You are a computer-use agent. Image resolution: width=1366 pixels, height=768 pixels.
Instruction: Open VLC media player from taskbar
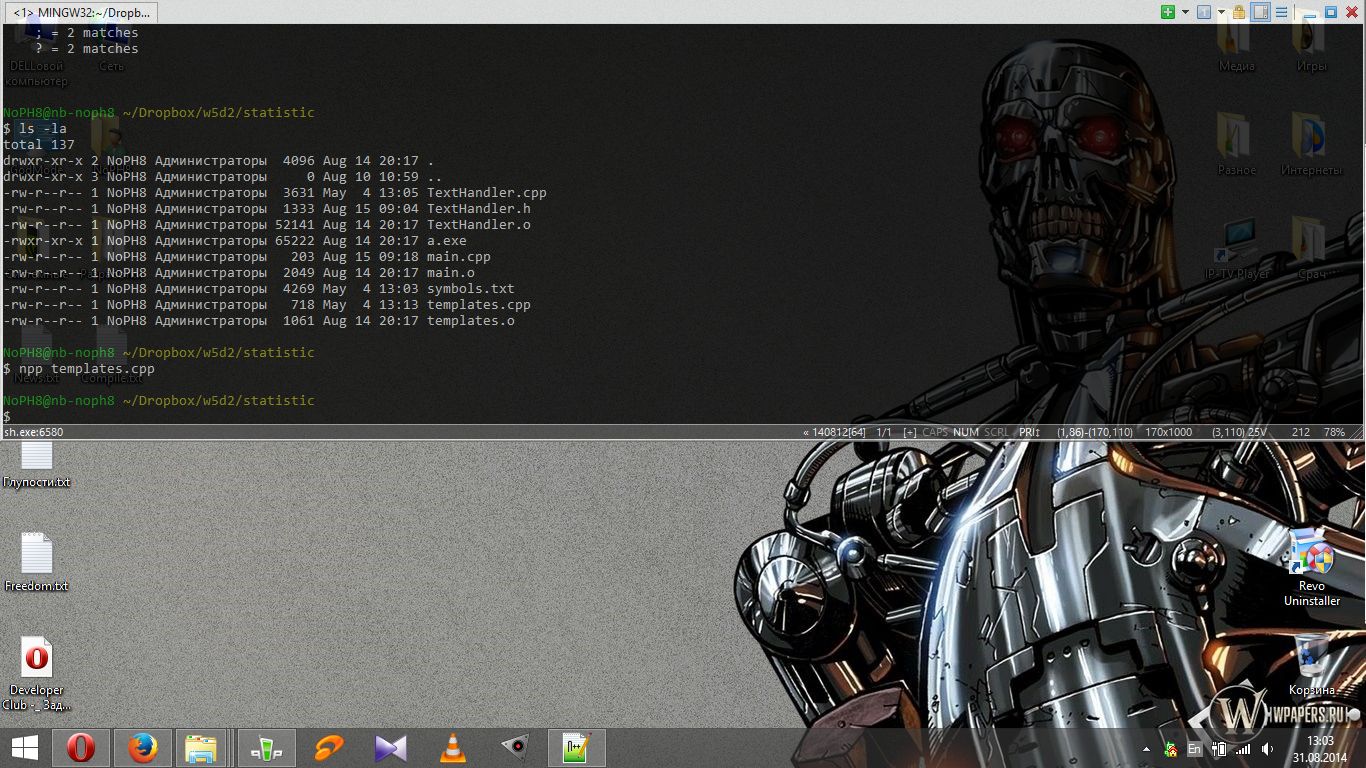[453, 748]
